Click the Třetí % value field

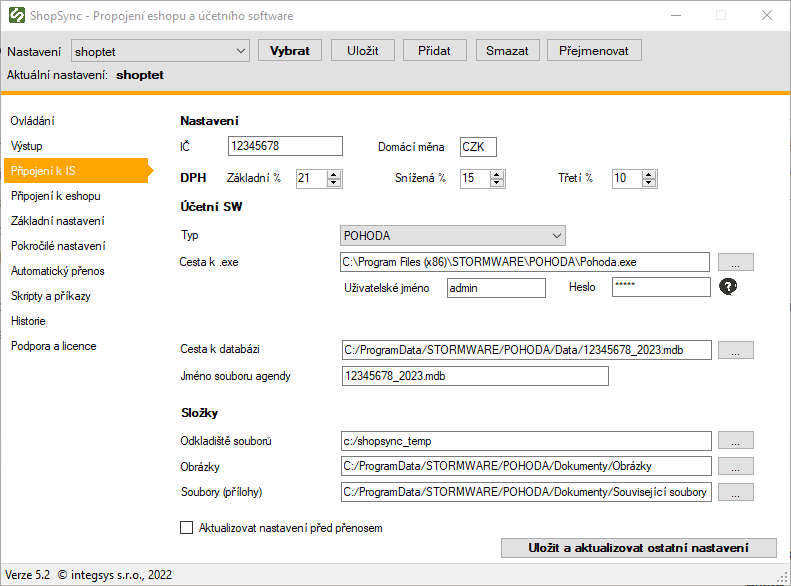pos(627,178)
